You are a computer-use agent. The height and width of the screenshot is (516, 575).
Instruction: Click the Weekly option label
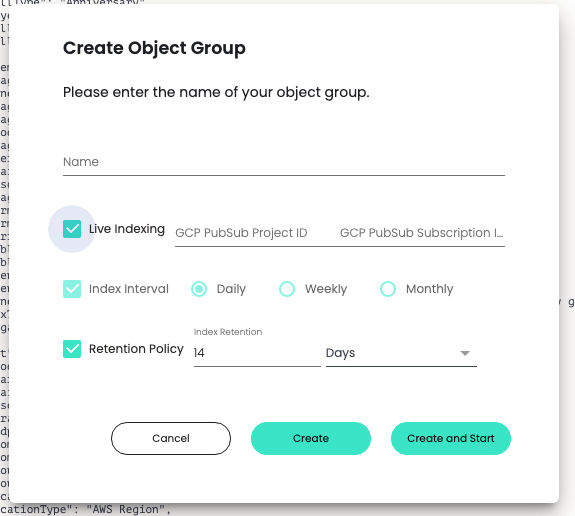(x=326, y=289)
